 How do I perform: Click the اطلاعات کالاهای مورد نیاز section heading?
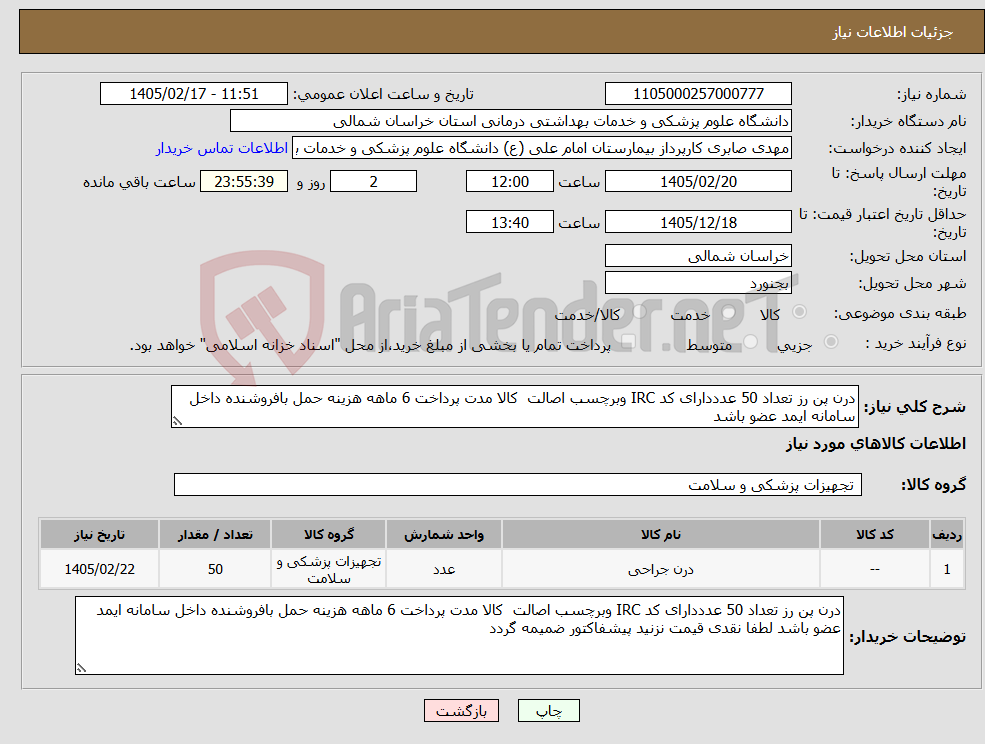coord(876,444)
